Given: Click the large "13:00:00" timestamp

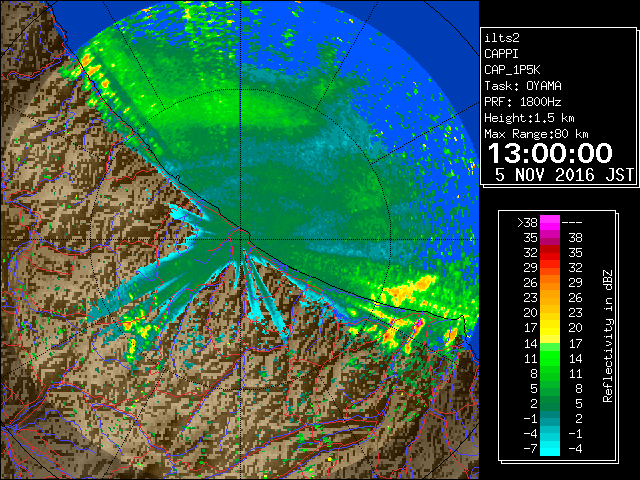Looking at the screenshot, I should 550,153.
